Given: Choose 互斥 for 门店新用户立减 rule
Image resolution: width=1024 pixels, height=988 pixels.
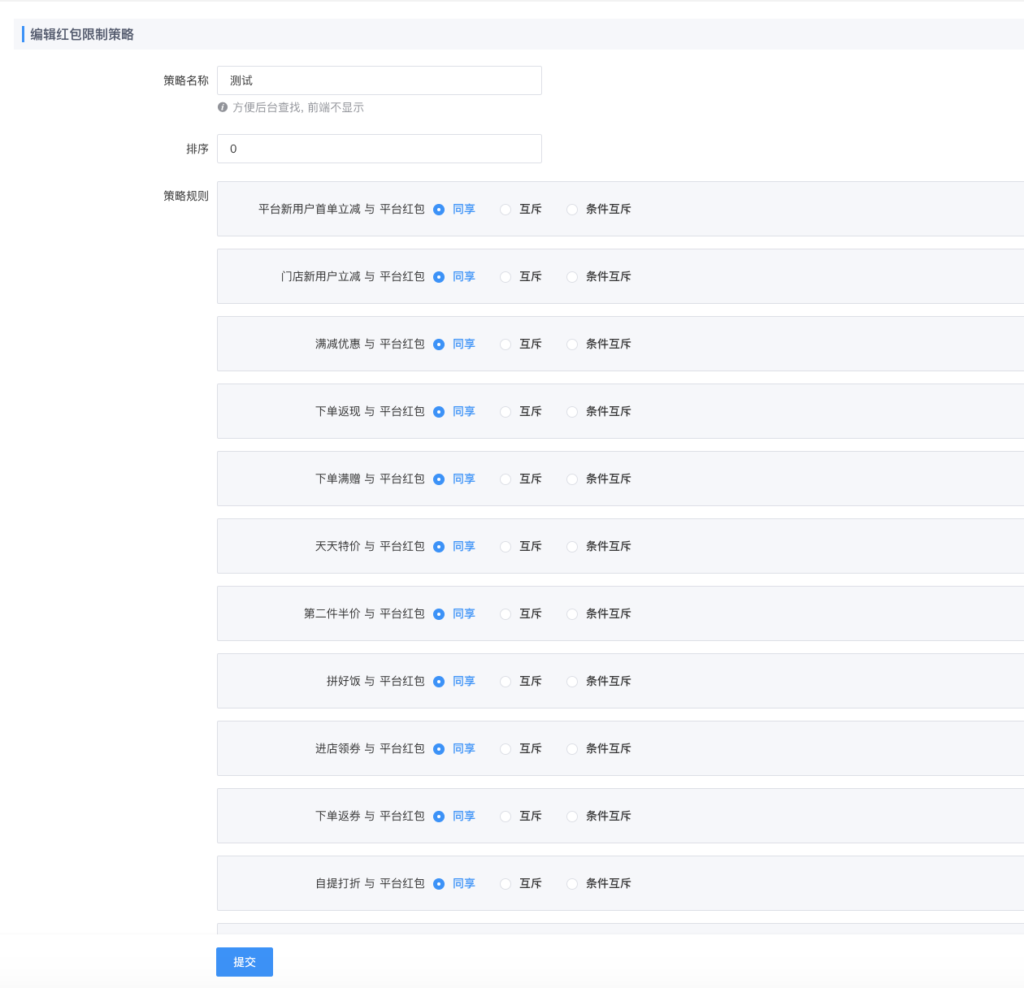Looking at the screenshot, I should 506,277.
